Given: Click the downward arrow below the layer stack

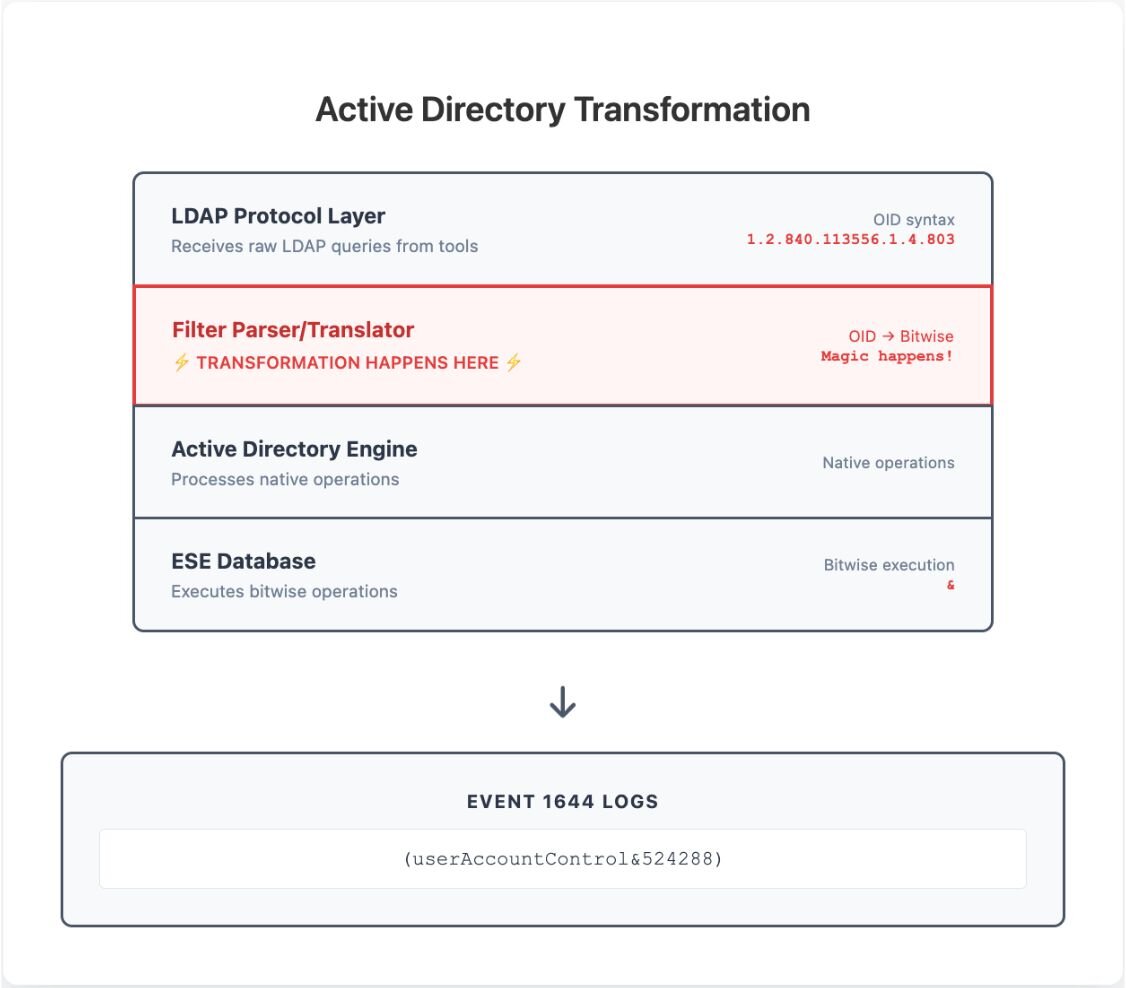Looking at the screenshot, I should tap(563, 704).
